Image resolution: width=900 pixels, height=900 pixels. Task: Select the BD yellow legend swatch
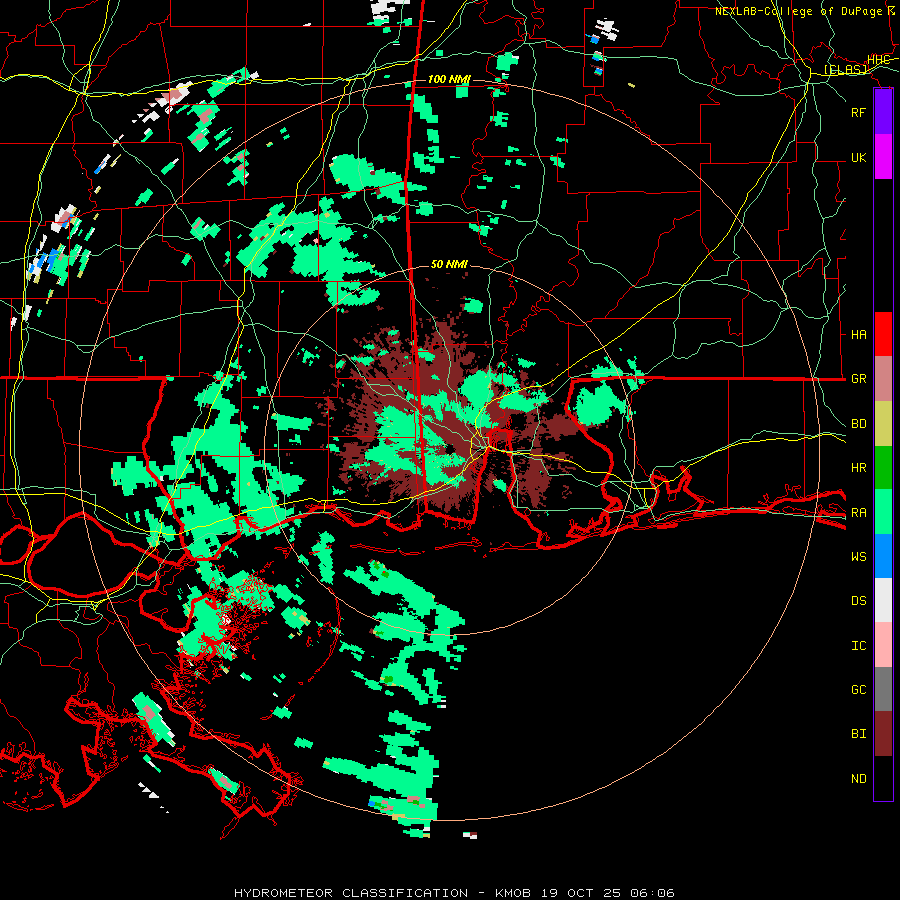point(883,424)
